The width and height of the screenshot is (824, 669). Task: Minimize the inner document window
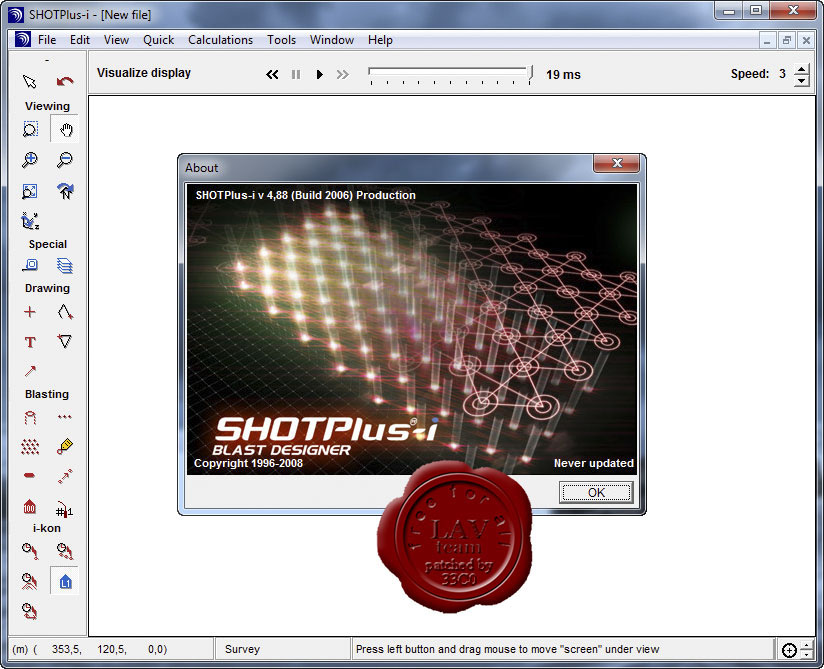click(767, 40)
